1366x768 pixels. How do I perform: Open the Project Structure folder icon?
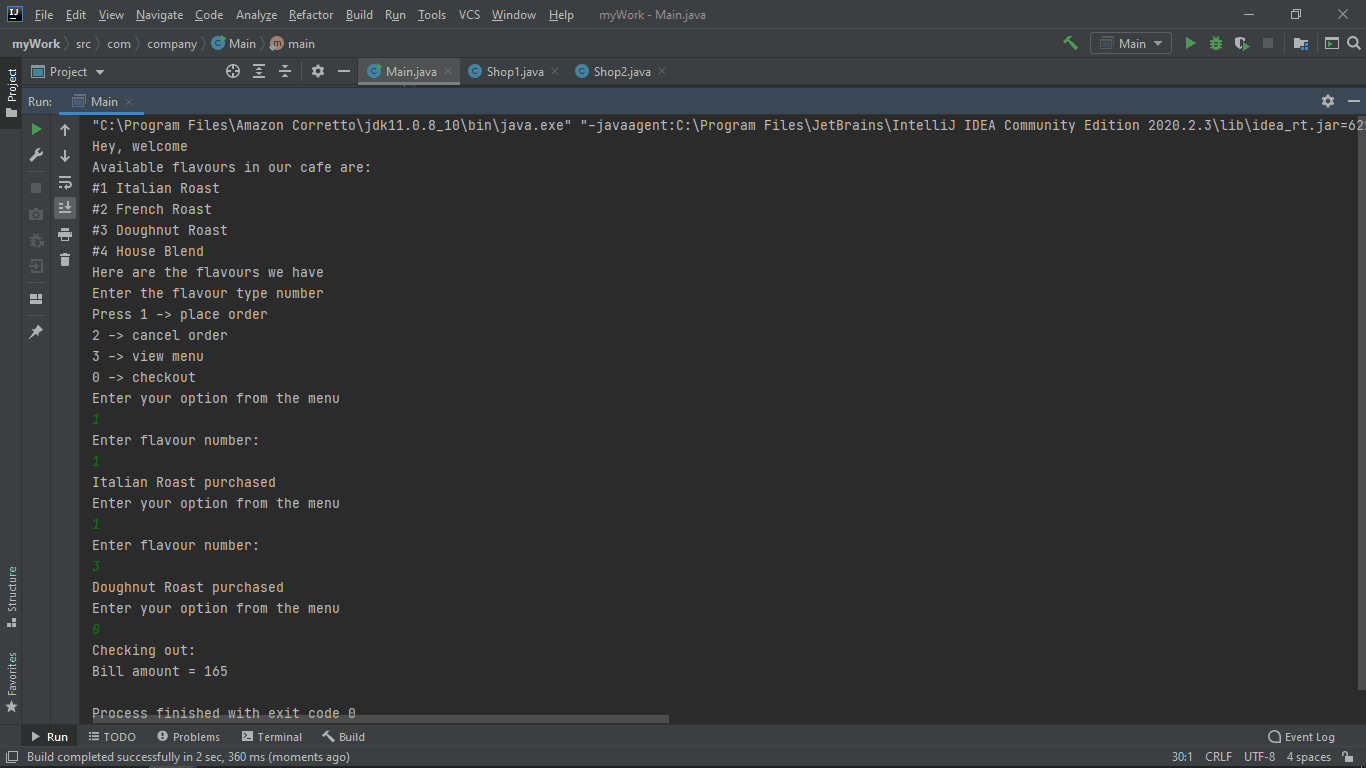pos(1301,43)
